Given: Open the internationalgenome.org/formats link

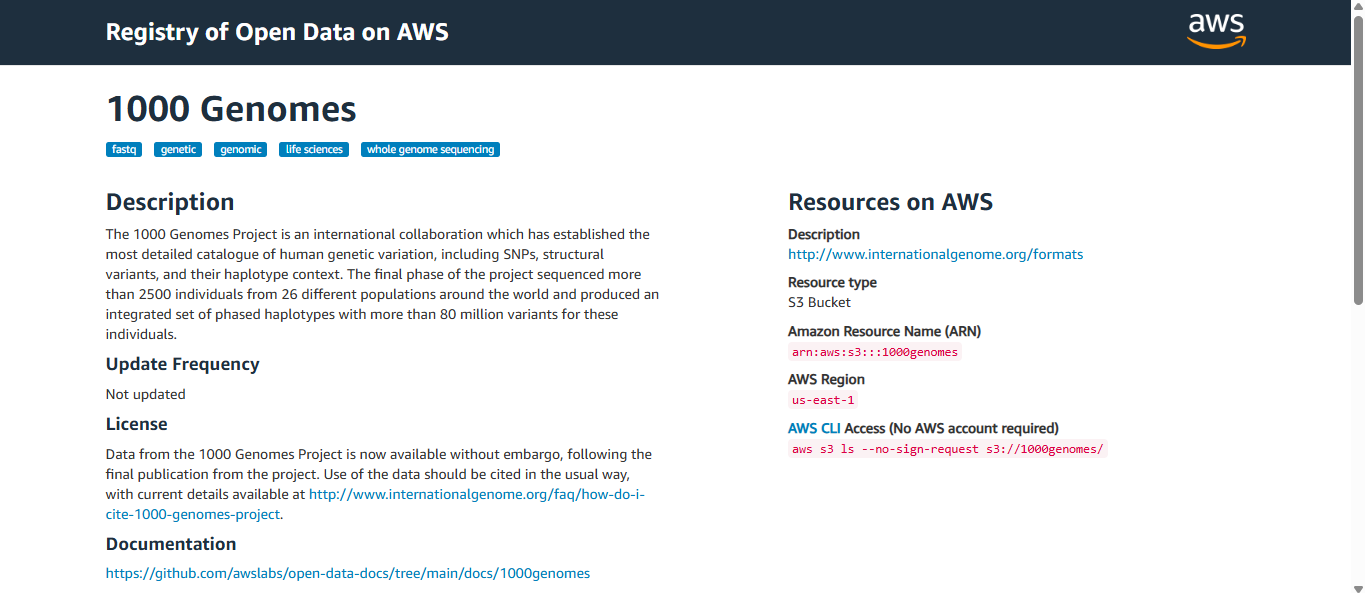Looking at the screenshot, I should coord(935,254).
